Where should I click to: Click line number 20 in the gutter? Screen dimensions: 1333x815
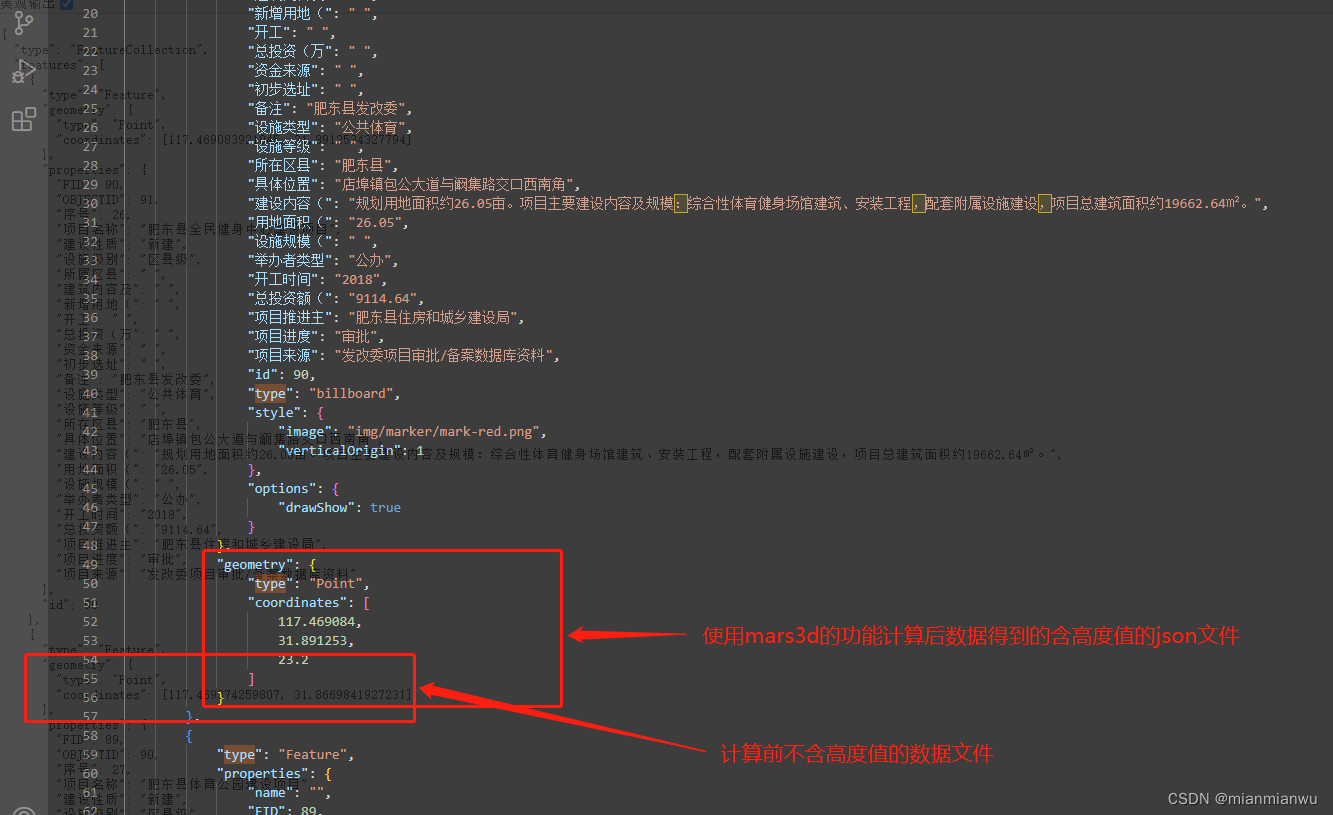[90, 14]
